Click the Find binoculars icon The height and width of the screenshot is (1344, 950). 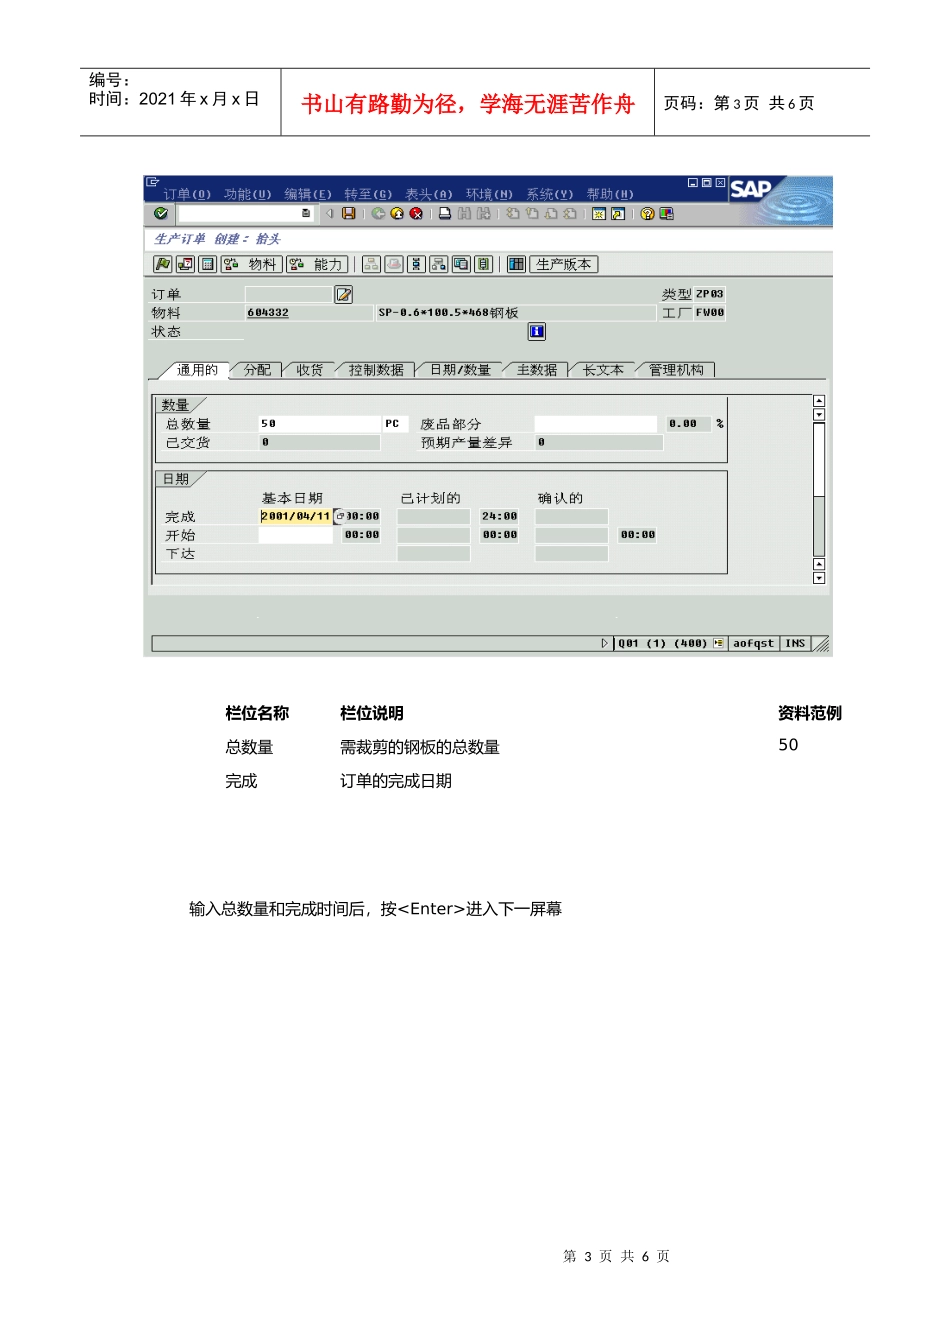click(465, 213)
